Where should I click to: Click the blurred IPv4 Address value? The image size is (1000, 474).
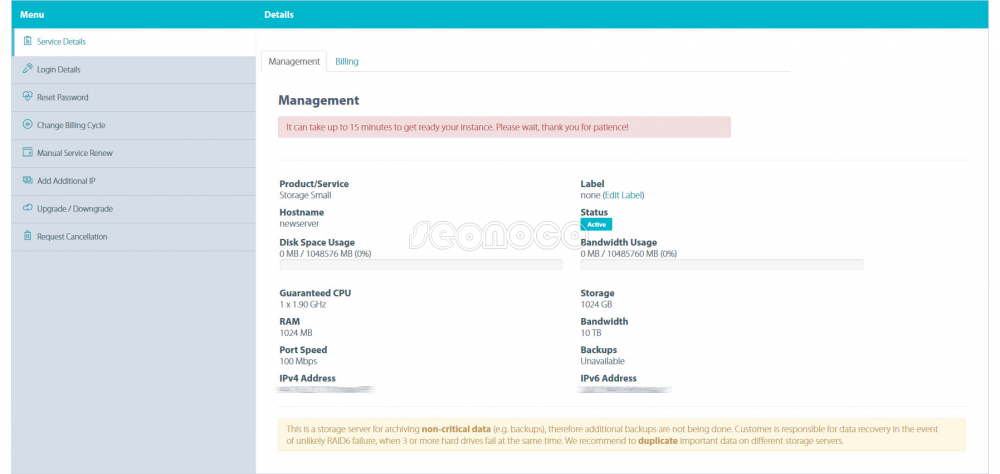click(326, 389)
